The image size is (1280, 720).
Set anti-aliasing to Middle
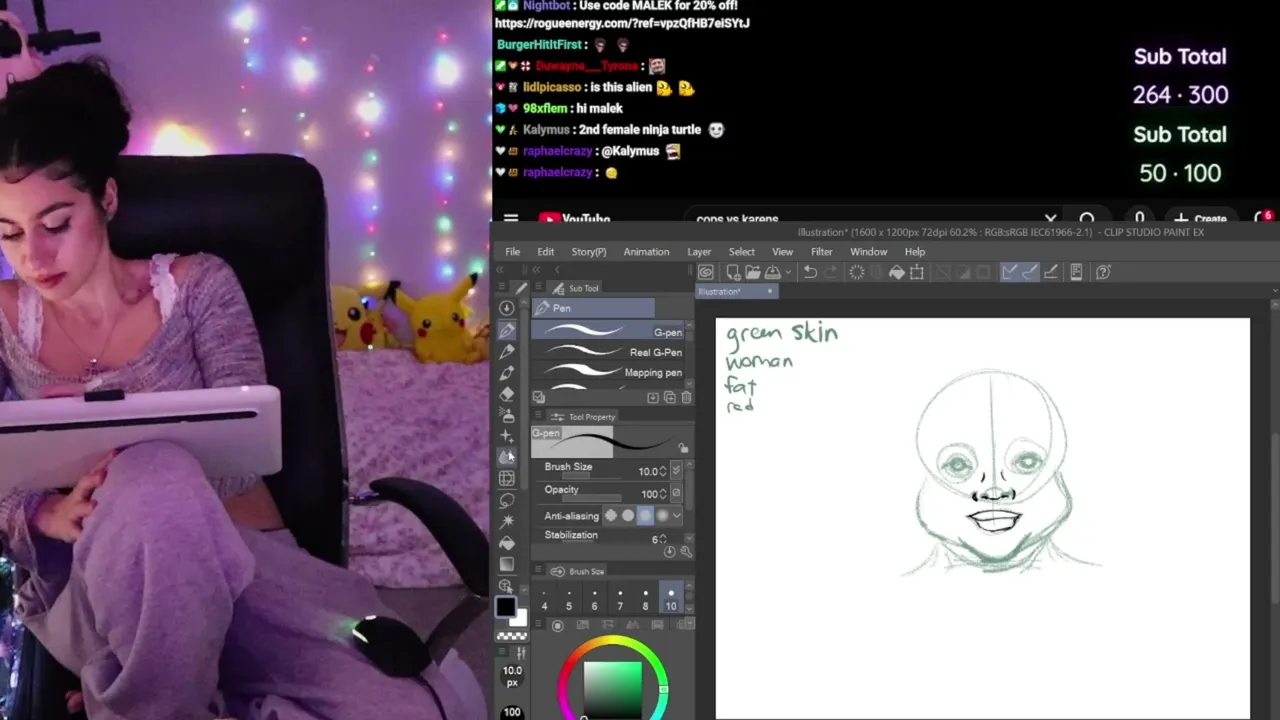click(645, 515)
